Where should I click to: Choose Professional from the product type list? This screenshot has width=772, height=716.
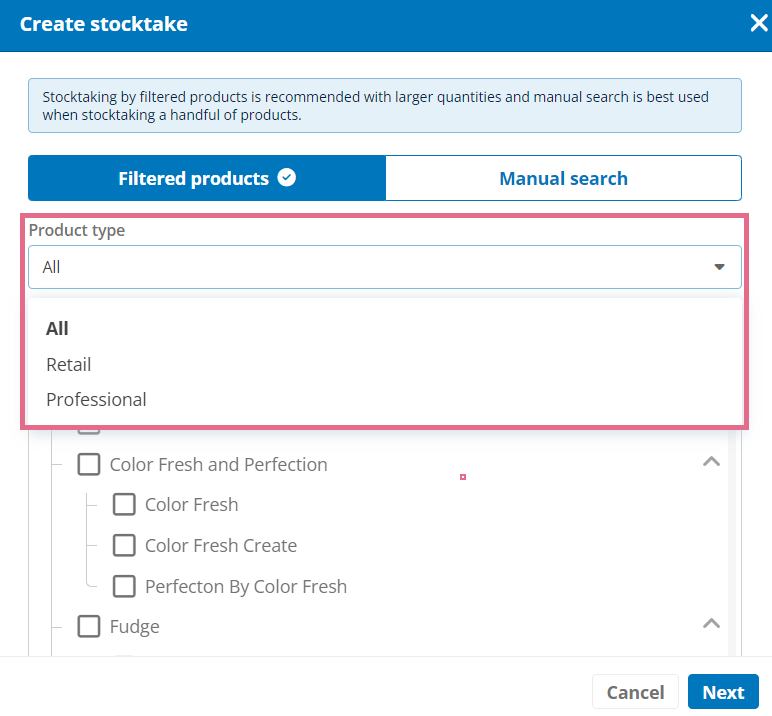click(96, 400)
